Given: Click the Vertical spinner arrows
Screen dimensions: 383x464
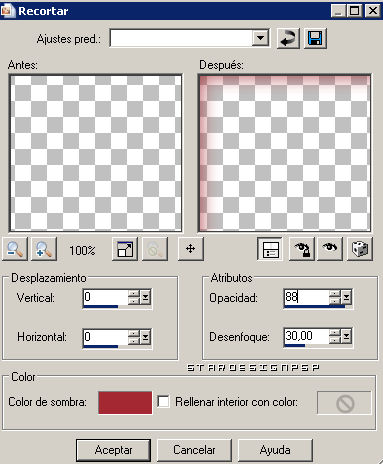Looking at the screenshot, I should (x=134, y=297).
